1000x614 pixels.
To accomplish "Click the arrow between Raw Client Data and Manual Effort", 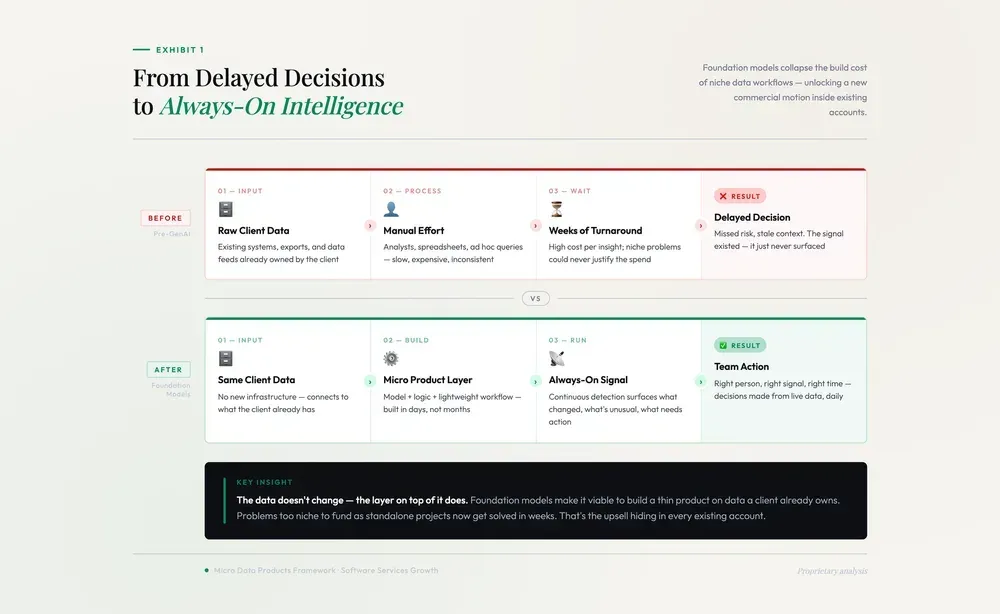I will pyautogui.click(x=370, y=226).
